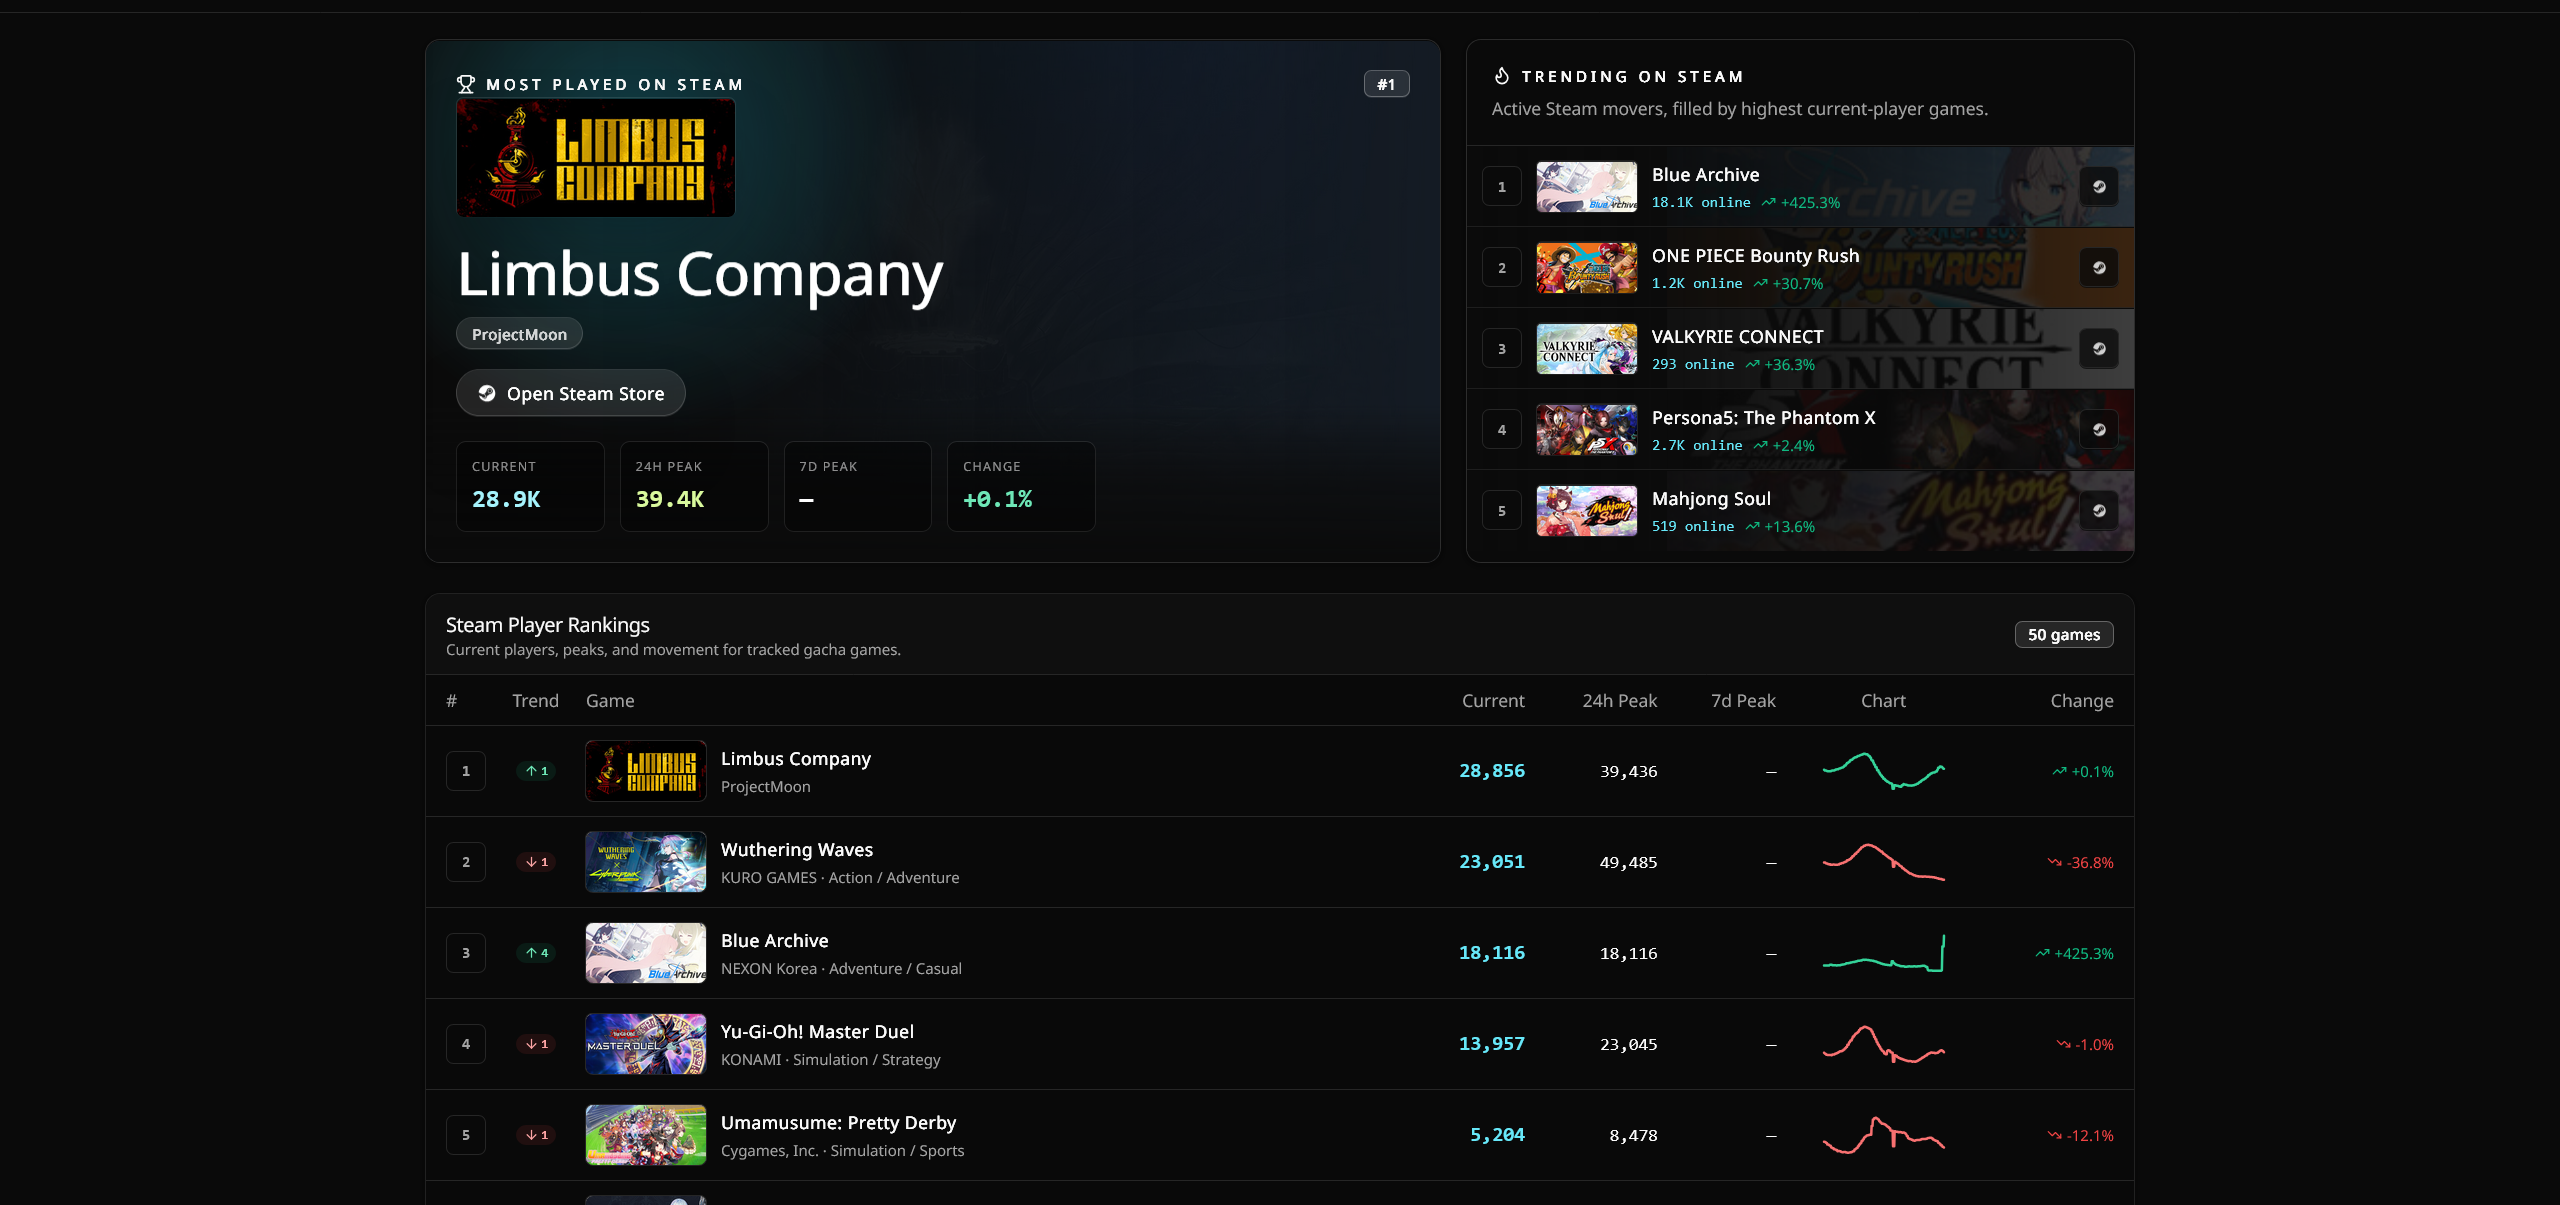Screen dimensions: 2560x1205
Task: Click the Trend column header
Action: tap(535, 701)
